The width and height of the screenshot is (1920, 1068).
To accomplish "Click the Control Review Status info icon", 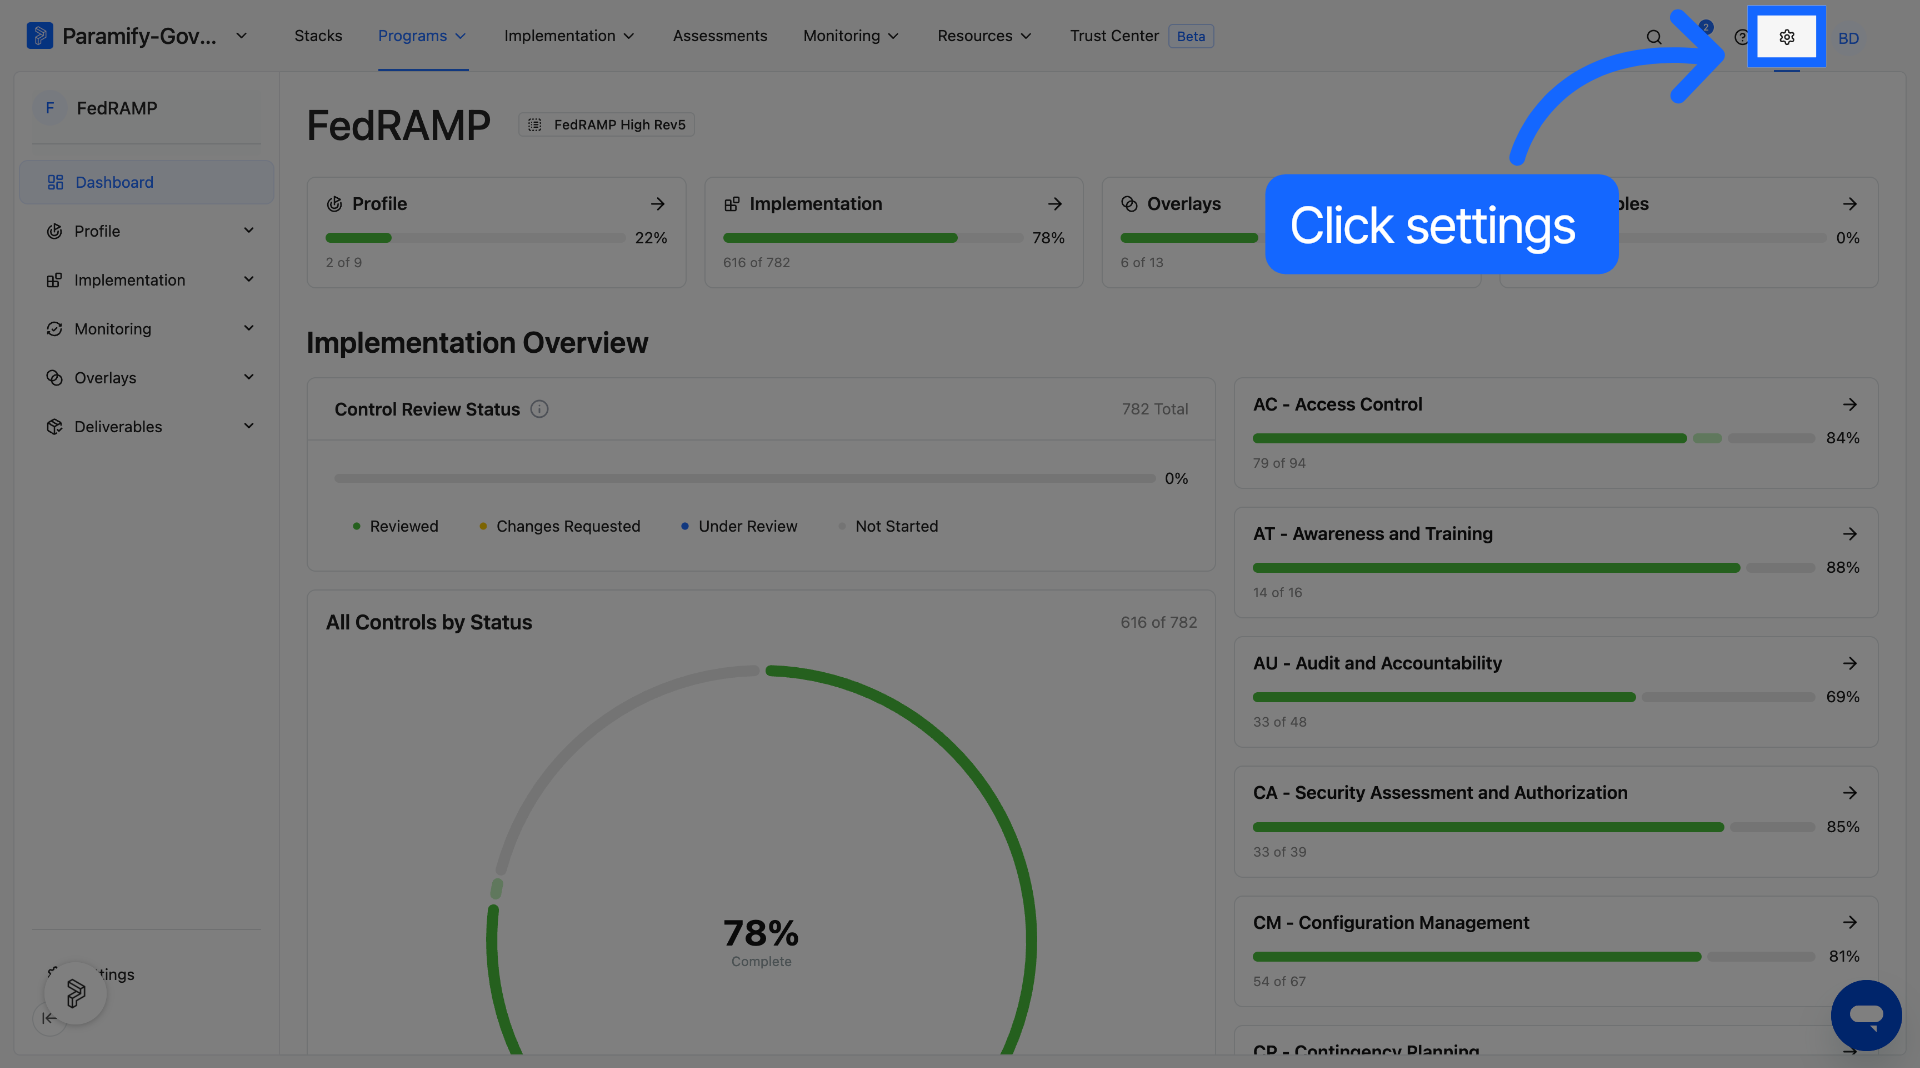I will pos(539,409).
